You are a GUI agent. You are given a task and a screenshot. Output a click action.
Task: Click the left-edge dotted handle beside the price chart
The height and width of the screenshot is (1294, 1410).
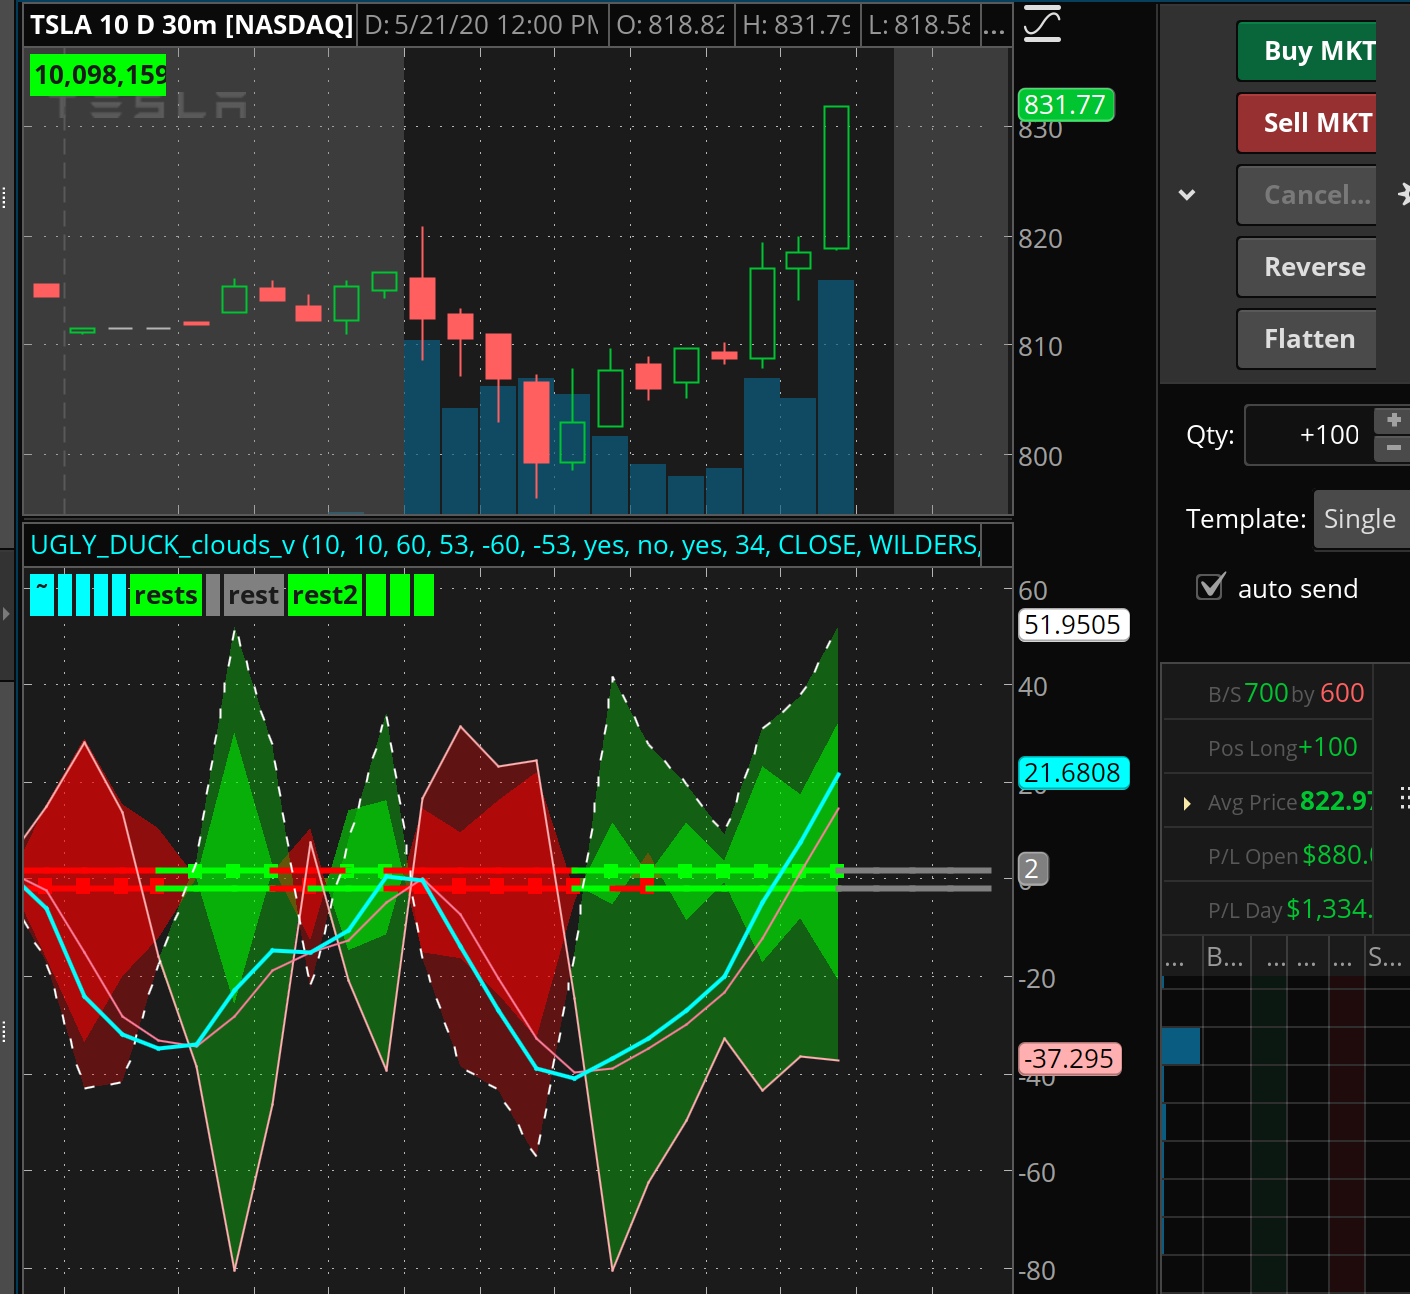click(x=5, y=197)
